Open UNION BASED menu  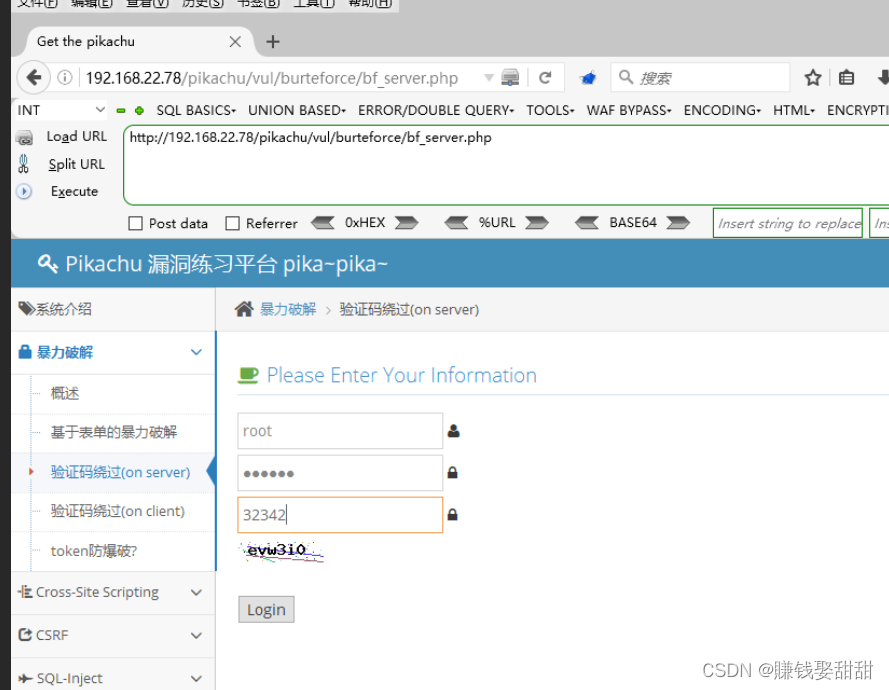pos(297,110)
